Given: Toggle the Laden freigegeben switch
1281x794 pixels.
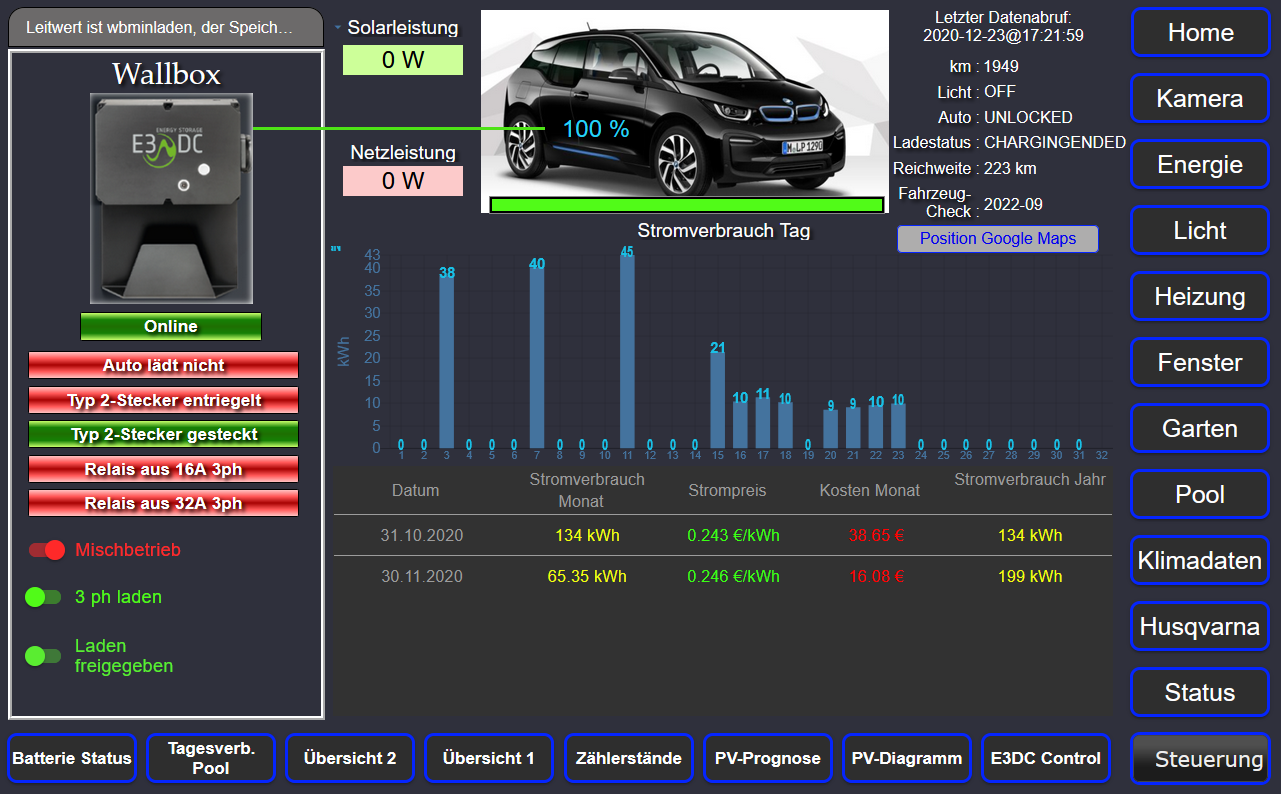Looking at the screenshot, I should 43,656.
